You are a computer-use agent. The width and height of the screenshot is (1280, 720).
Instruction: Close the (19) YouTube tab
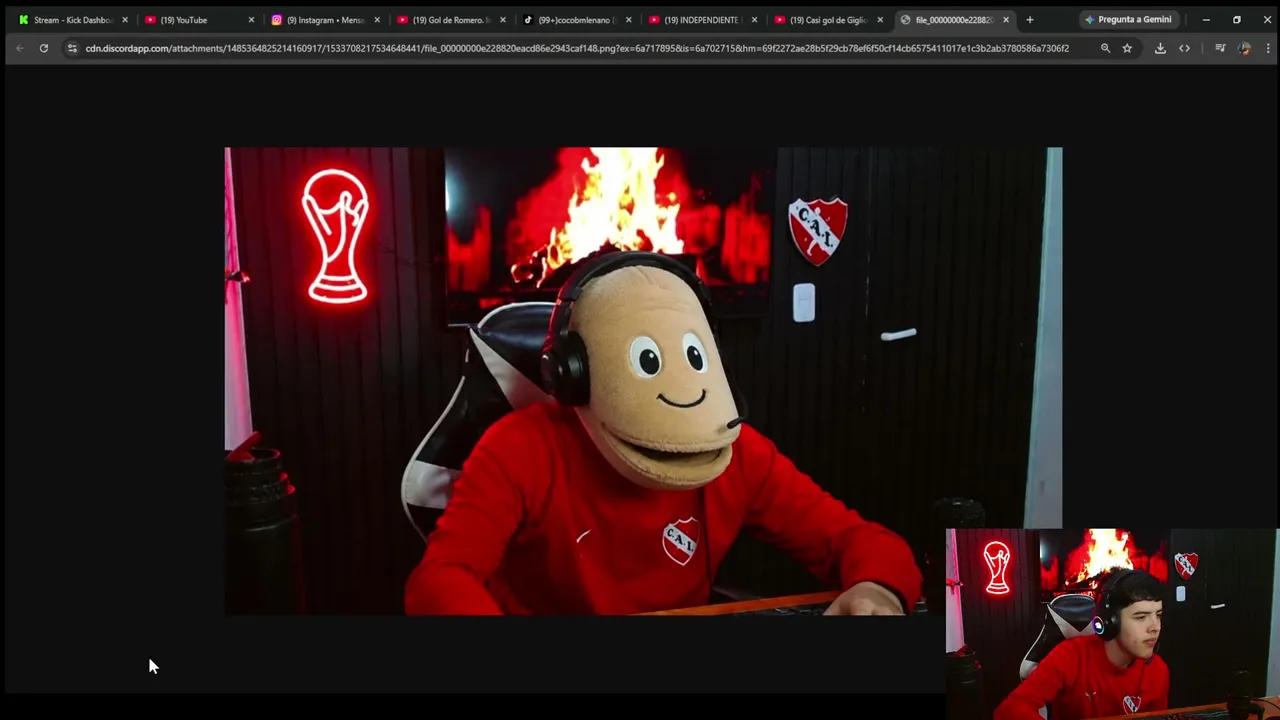coord(251,20)
